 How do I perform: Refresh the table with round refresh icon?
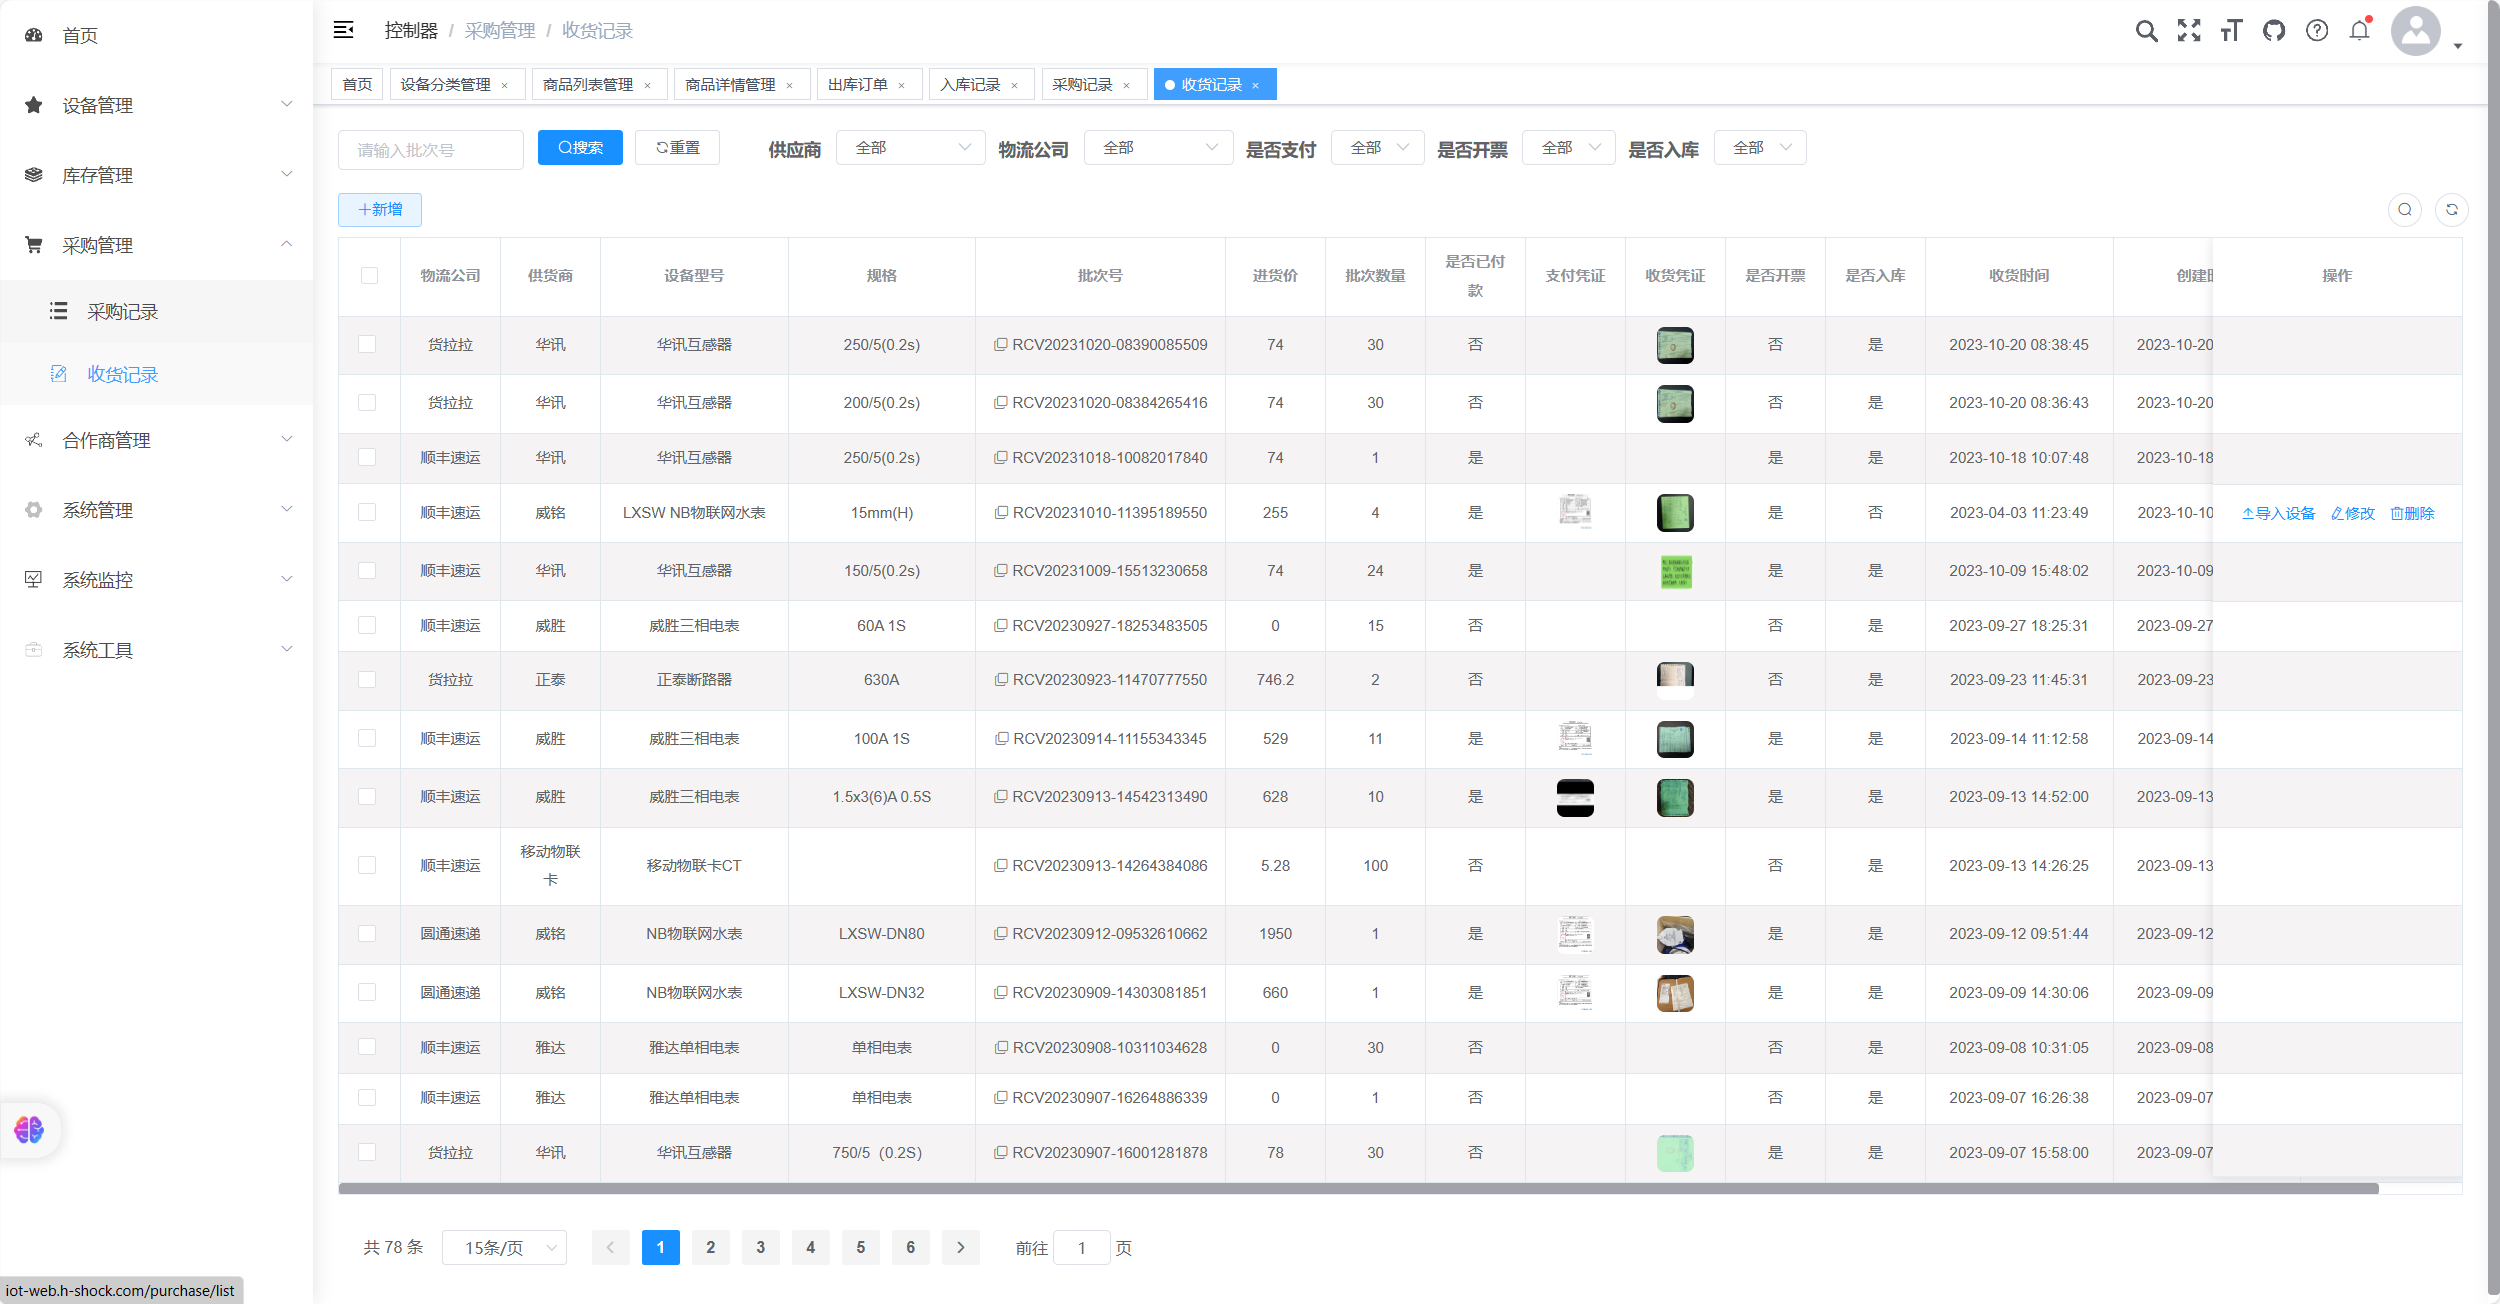click(x=2452, y=209)
